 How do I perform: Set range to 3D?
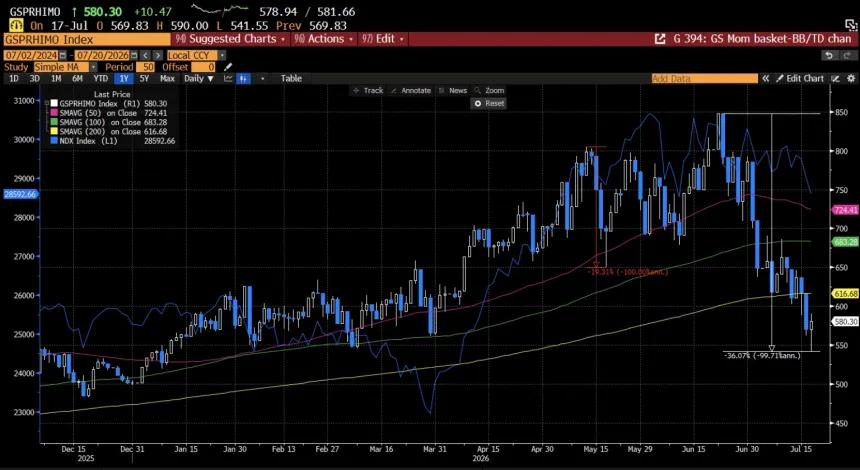point(35,78)
